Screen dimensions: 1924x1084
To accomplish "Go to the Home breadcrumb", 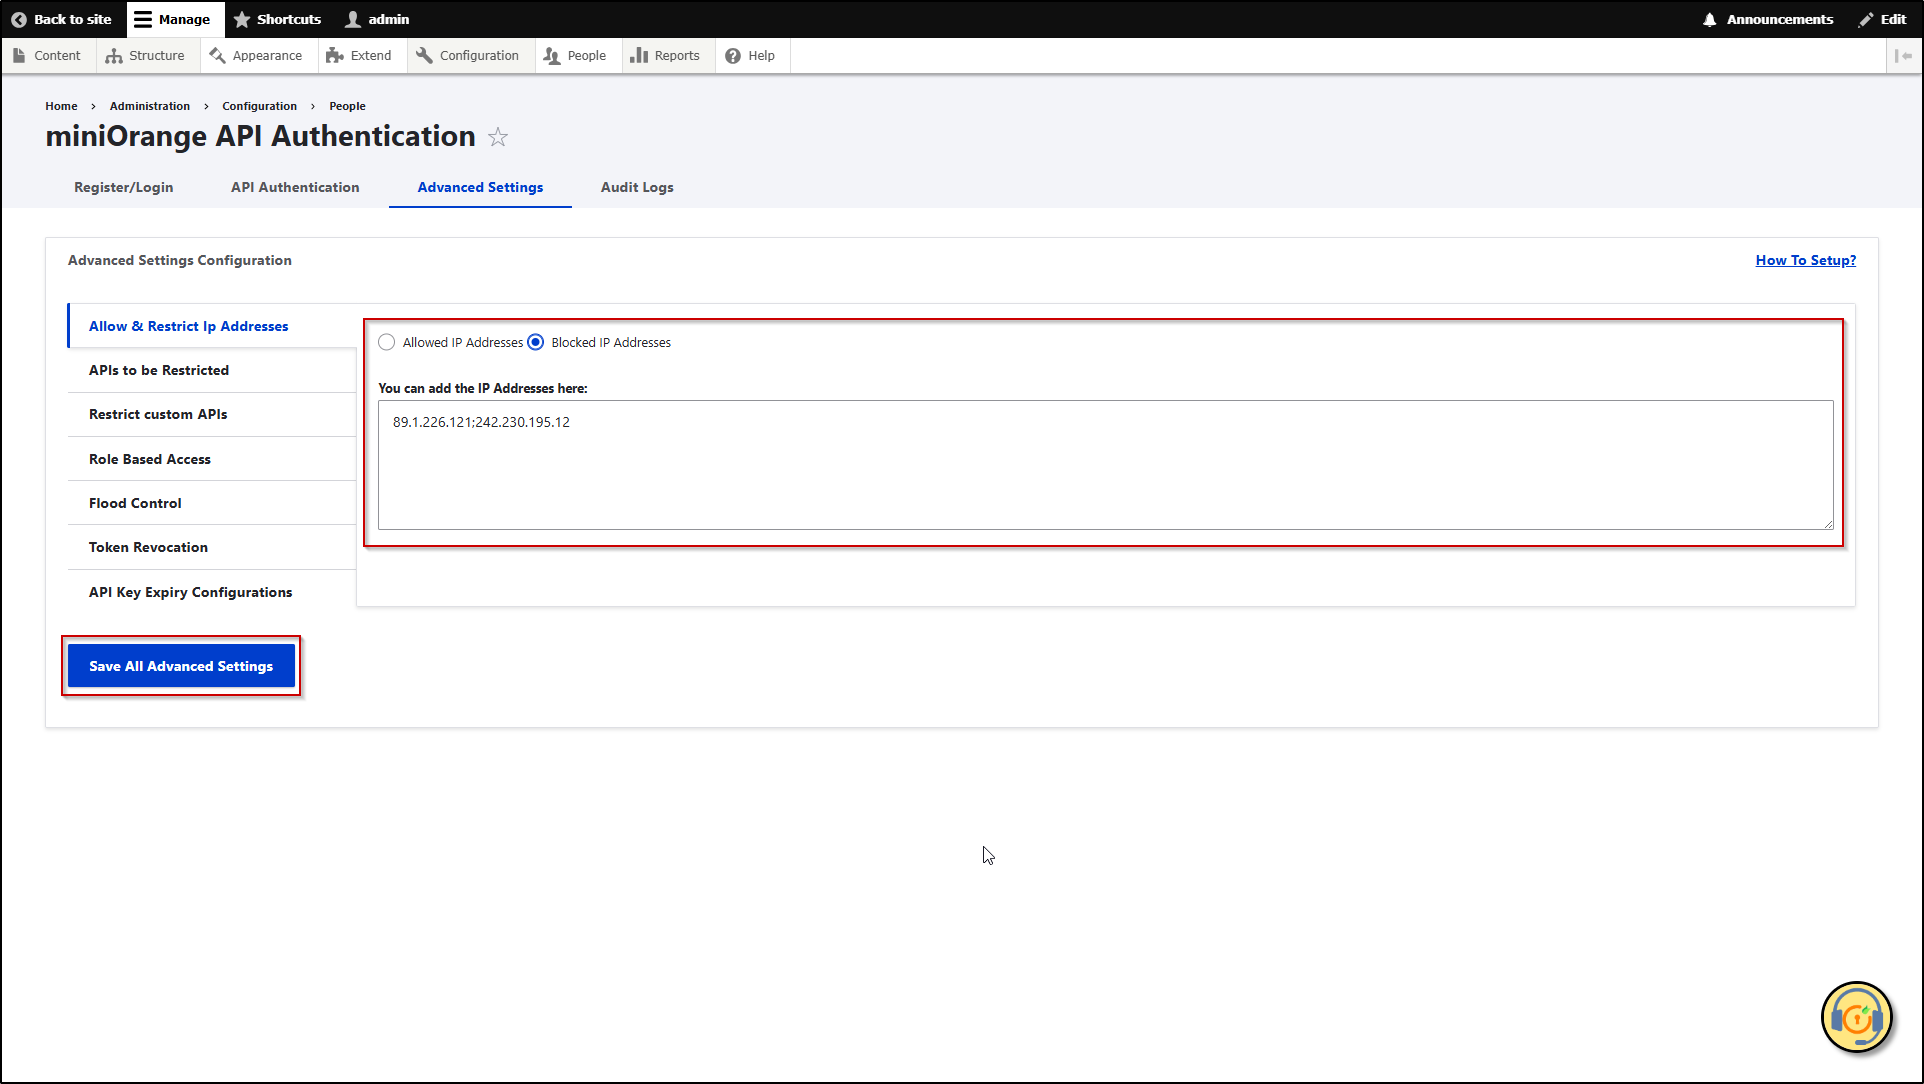I will coord(61,106).
